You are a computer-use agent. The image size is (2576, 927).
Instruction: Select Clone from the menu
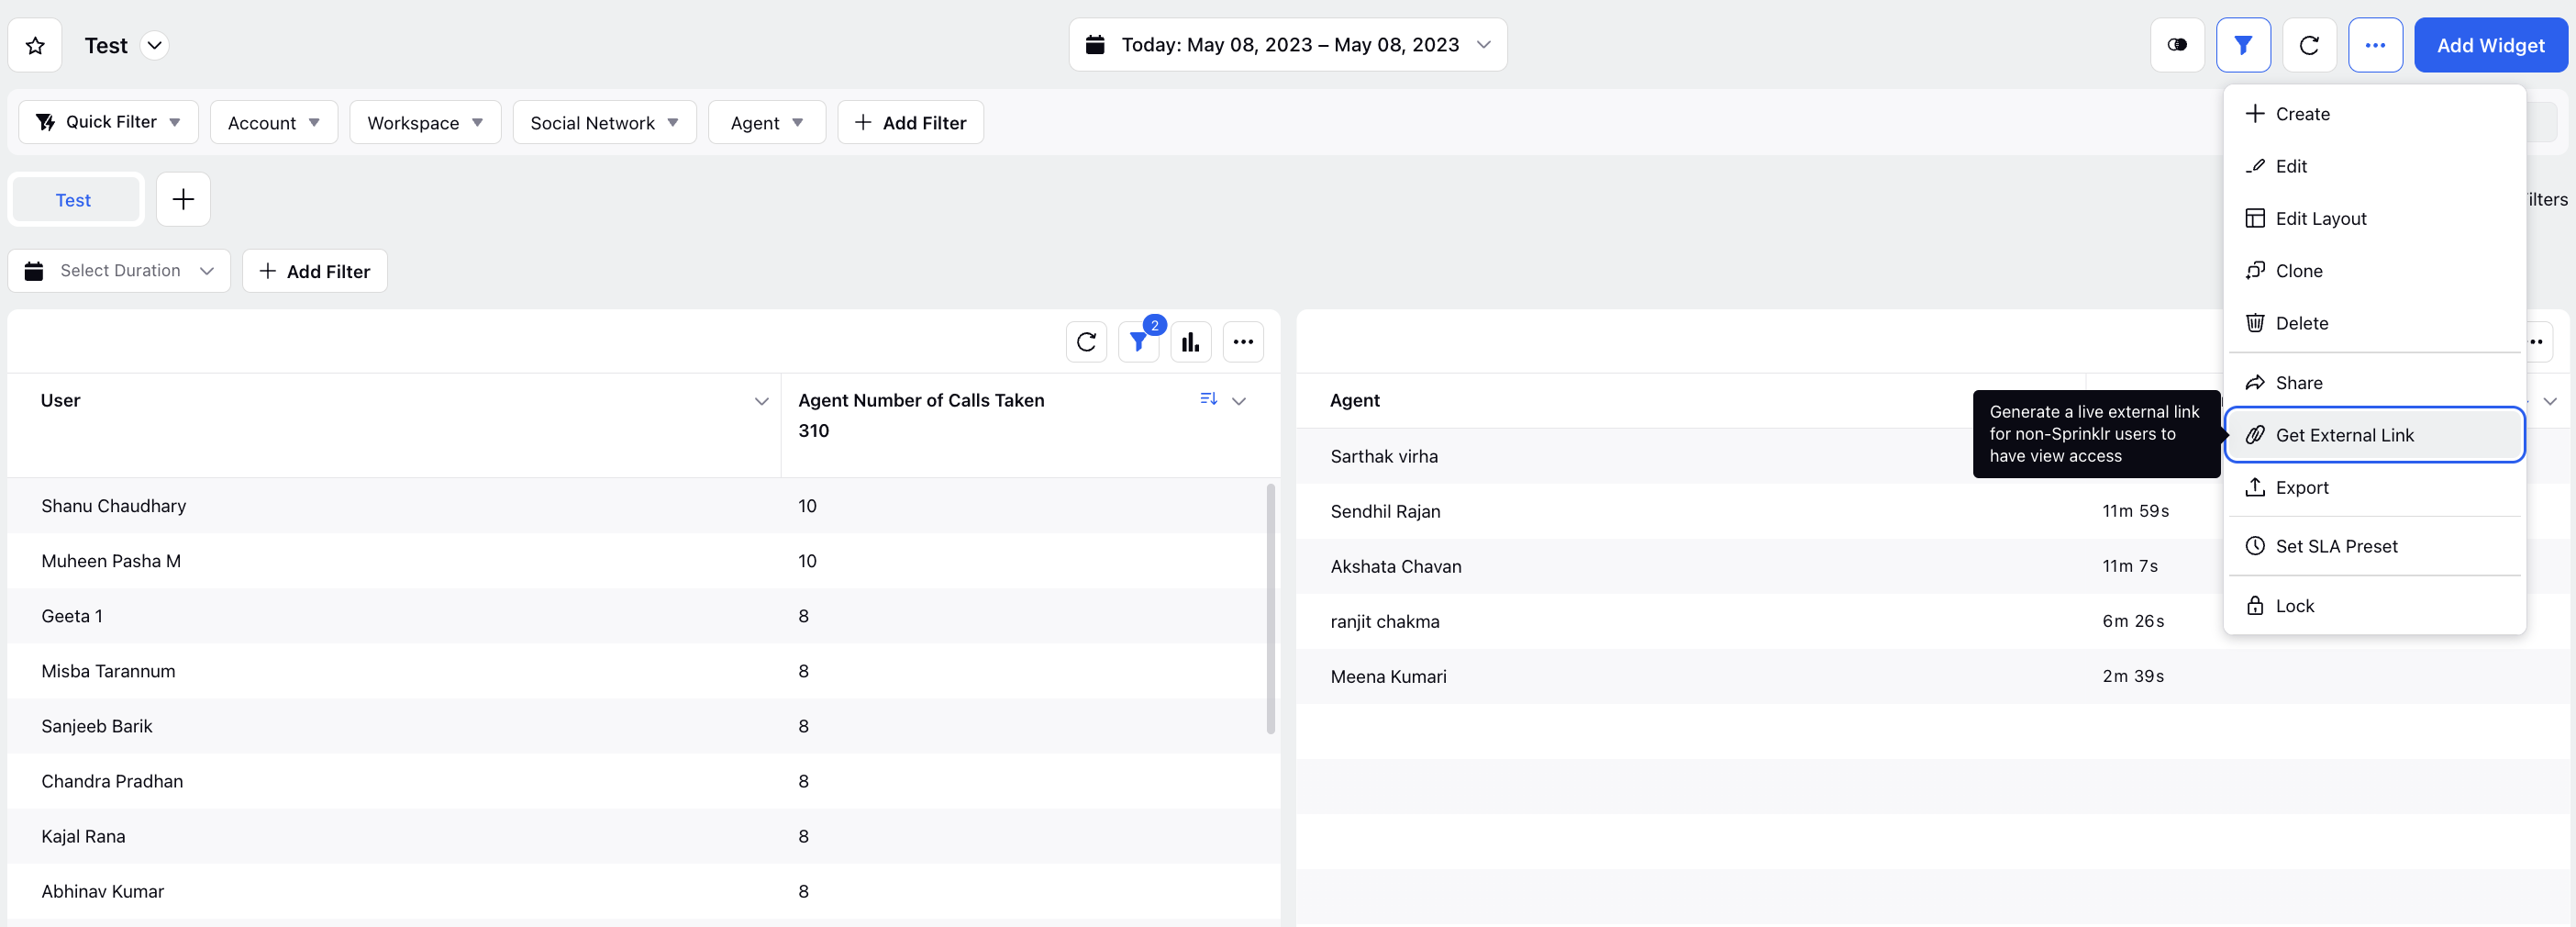point(2374,271)
